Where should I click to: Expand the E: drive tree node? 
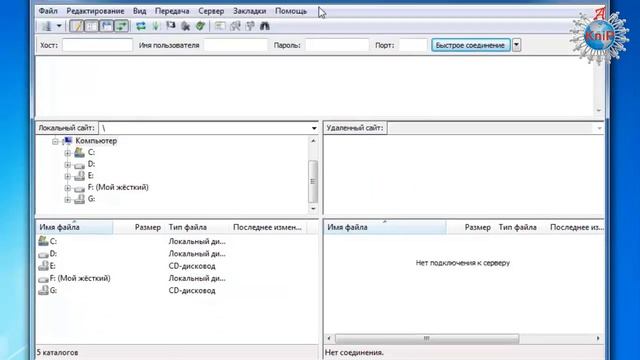[68, 176]
